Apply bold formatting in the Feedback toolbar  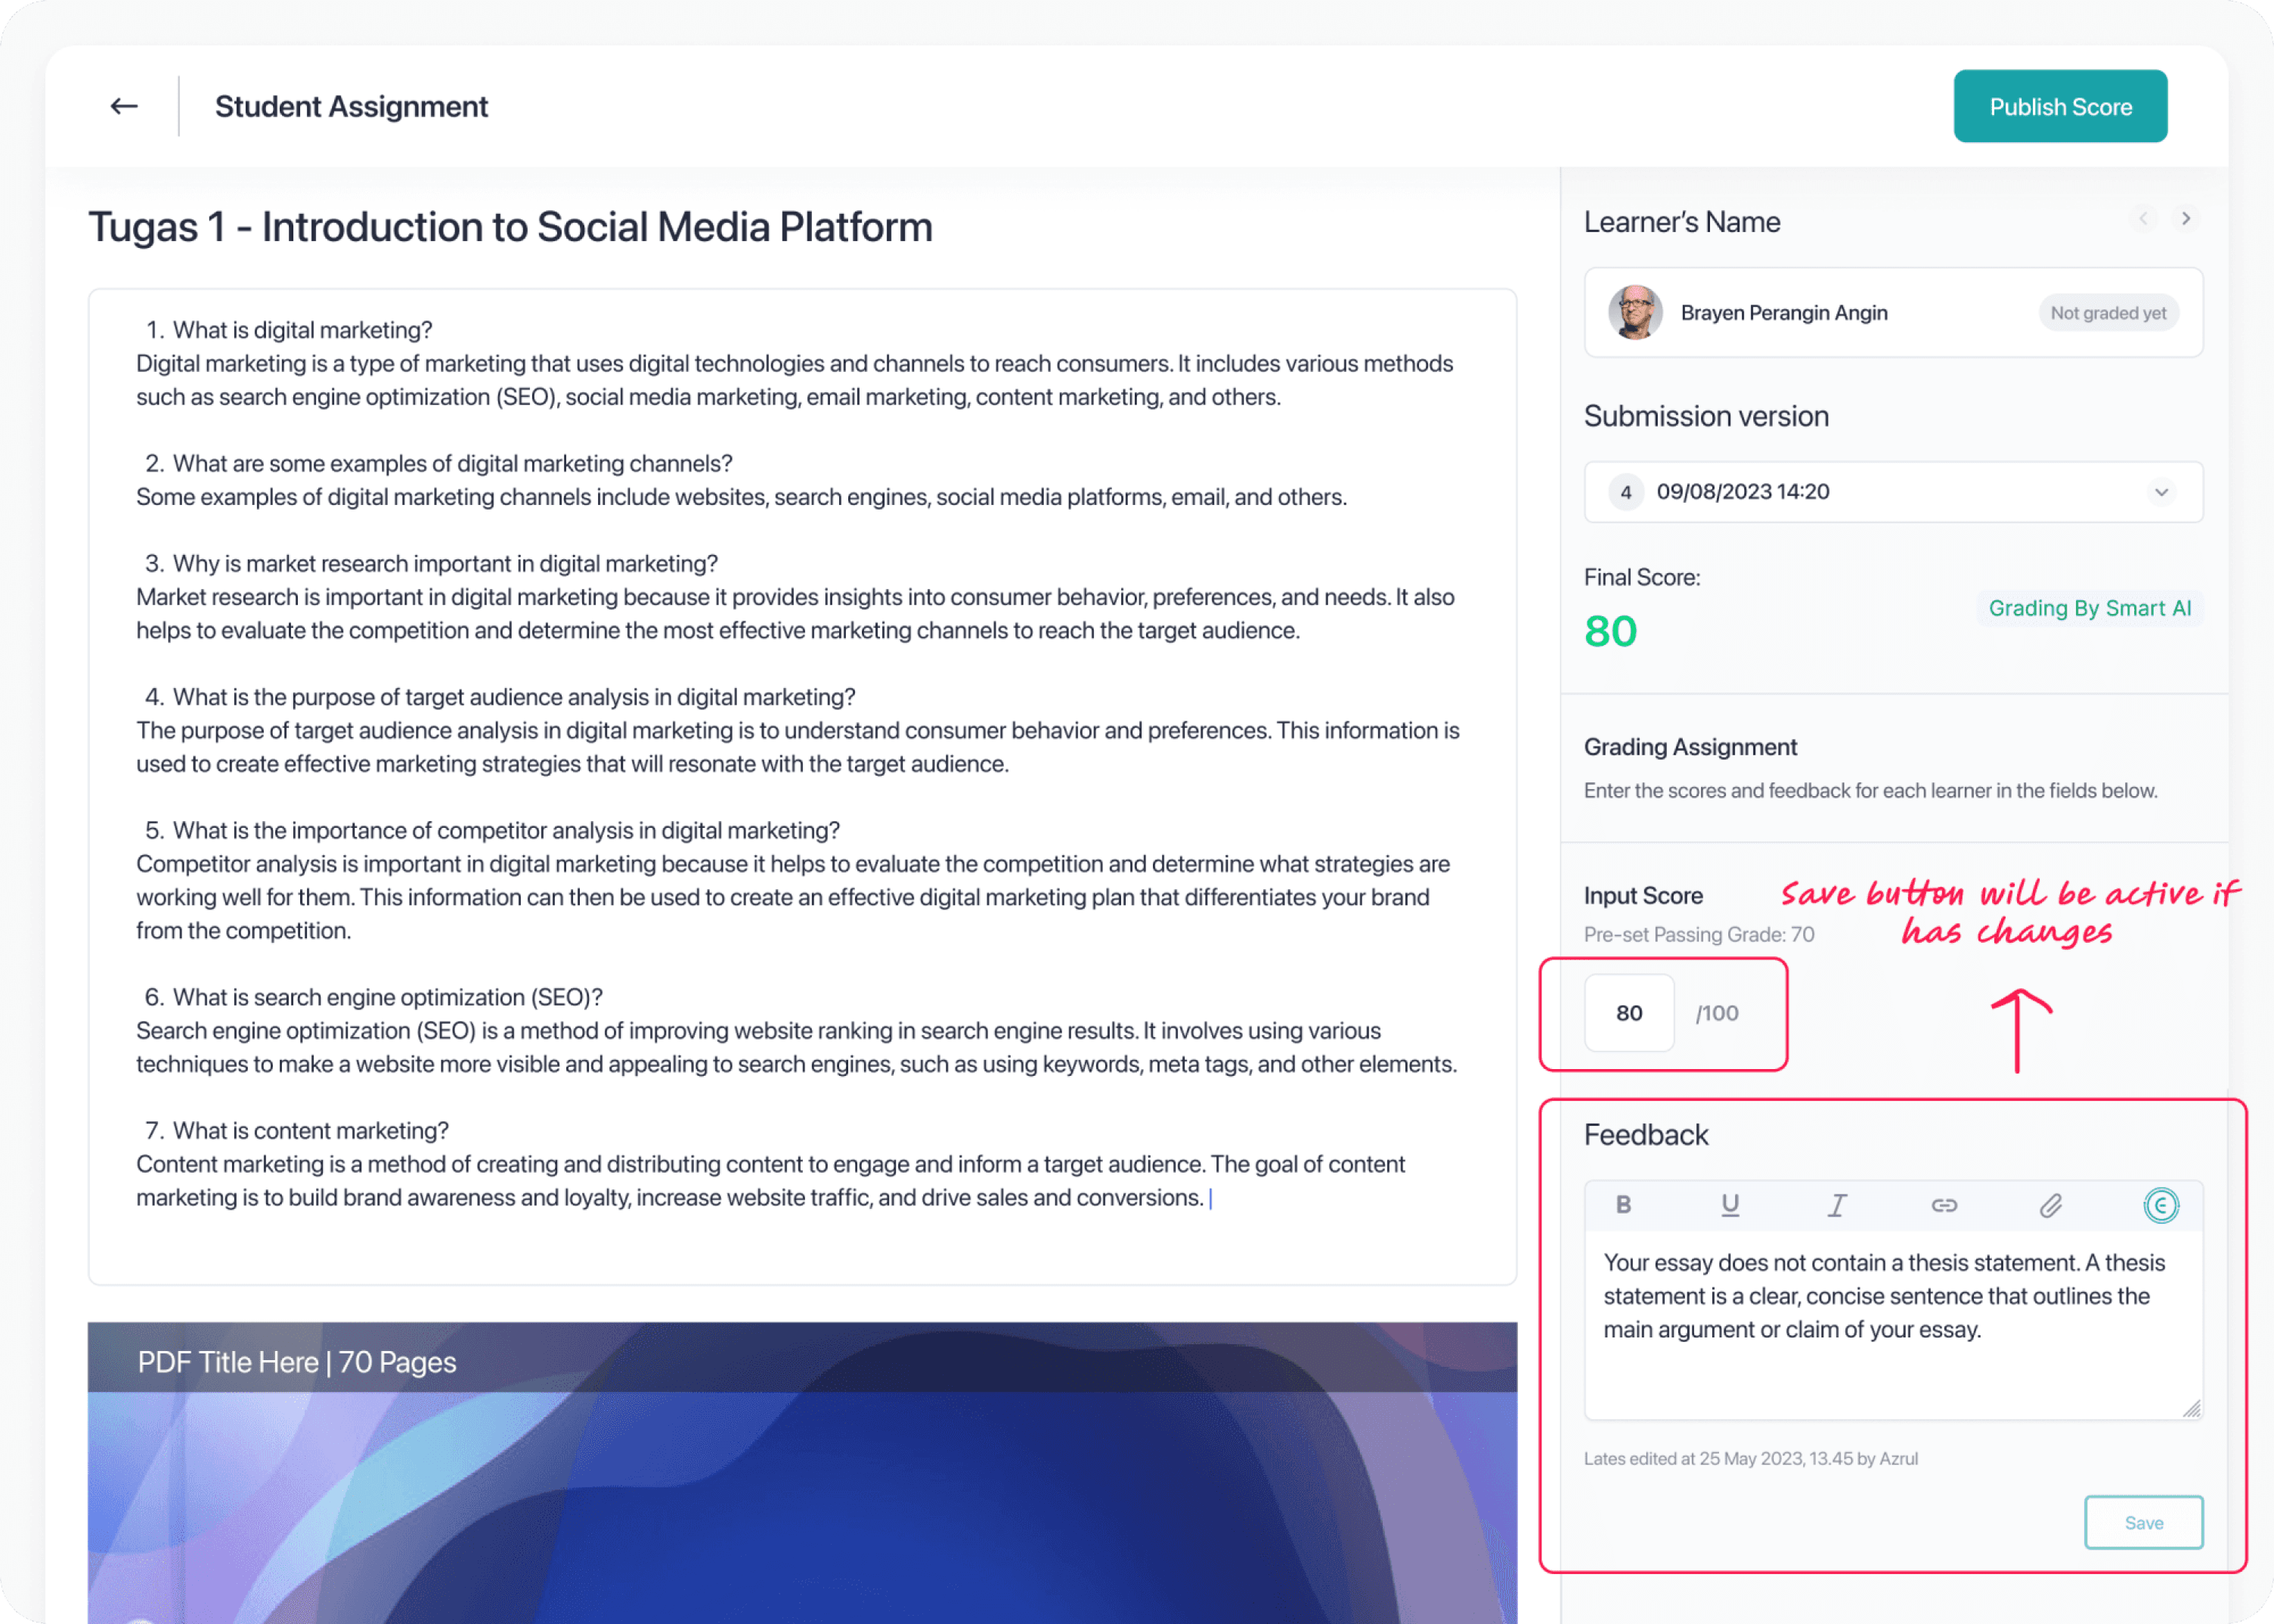coord(1623,1205)
